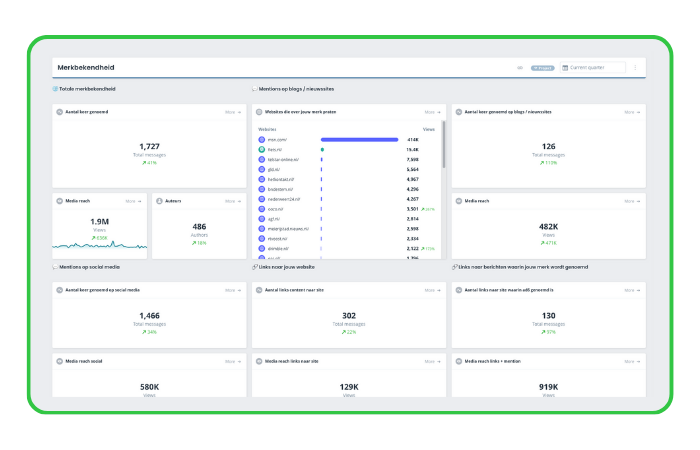The image size is (700, 450).
Task: Open More on Media reach links naar site
Action: pos(433,362)
